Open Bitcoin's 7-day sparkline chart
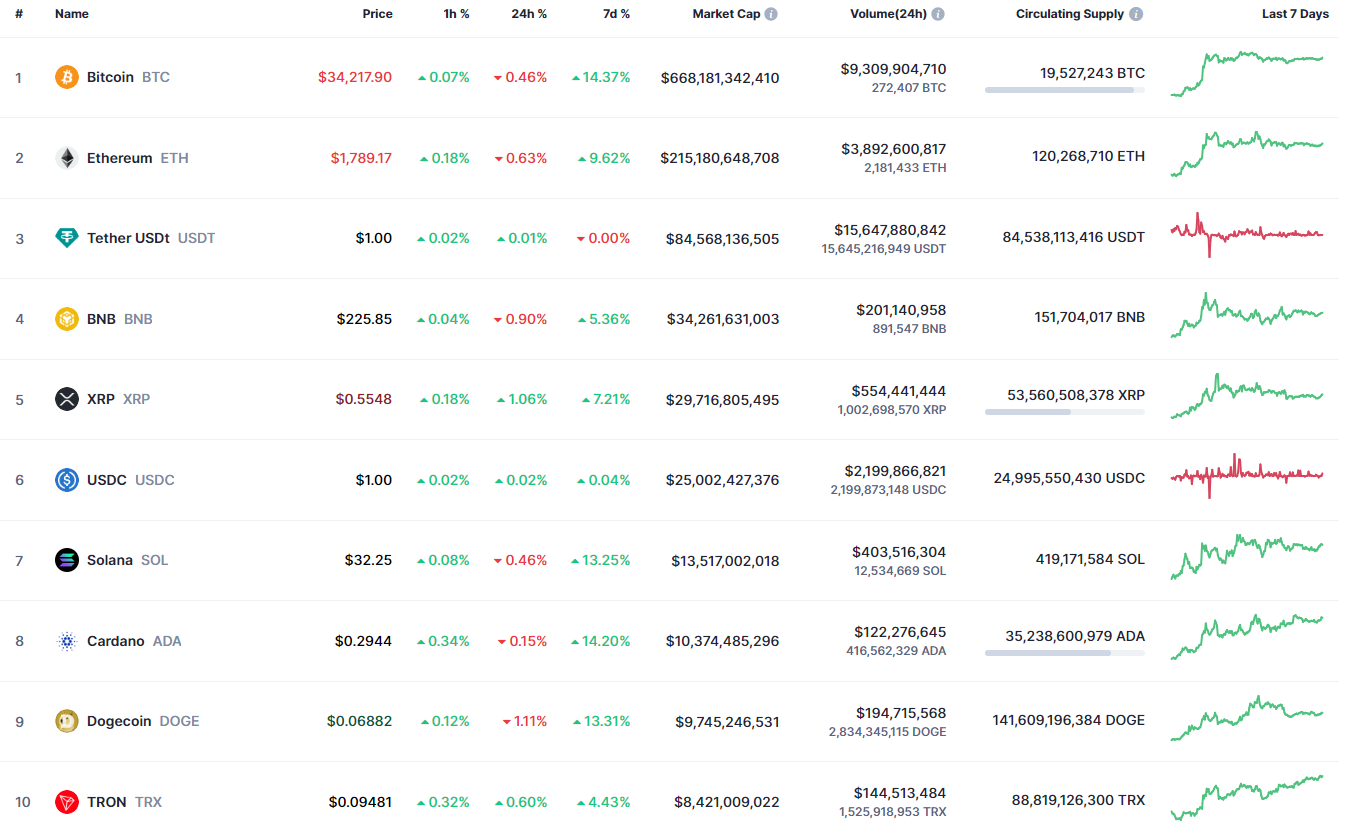 (1246, 73)
